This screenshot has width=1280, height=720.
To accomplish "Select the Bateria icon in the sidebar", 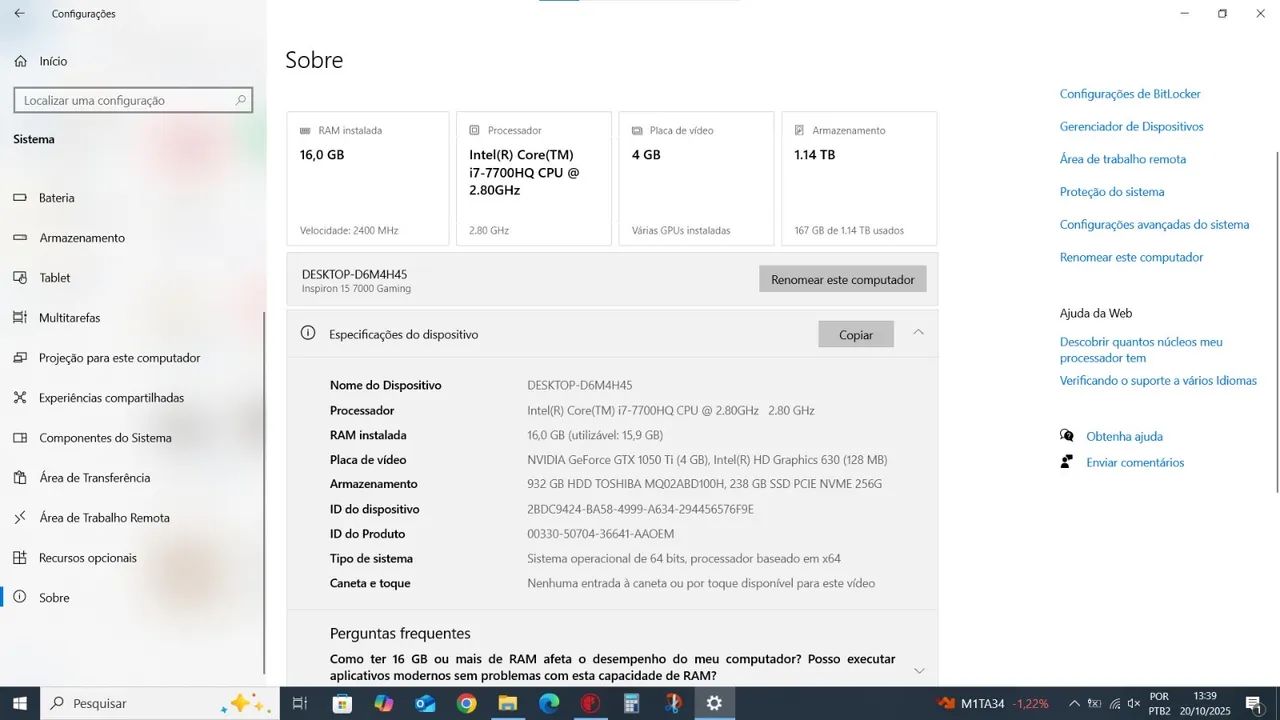I will pos(20,198).
